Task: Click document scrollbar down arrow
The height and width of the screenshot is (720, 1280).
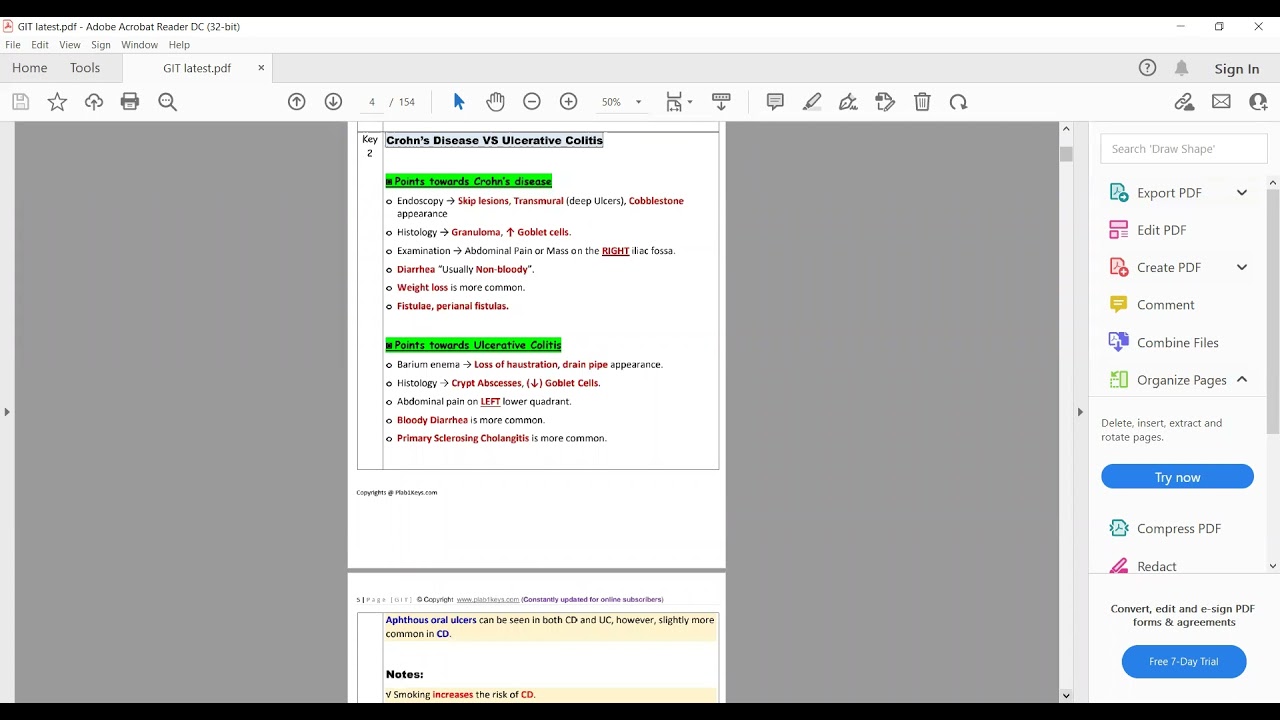Action: point(1066,696)
